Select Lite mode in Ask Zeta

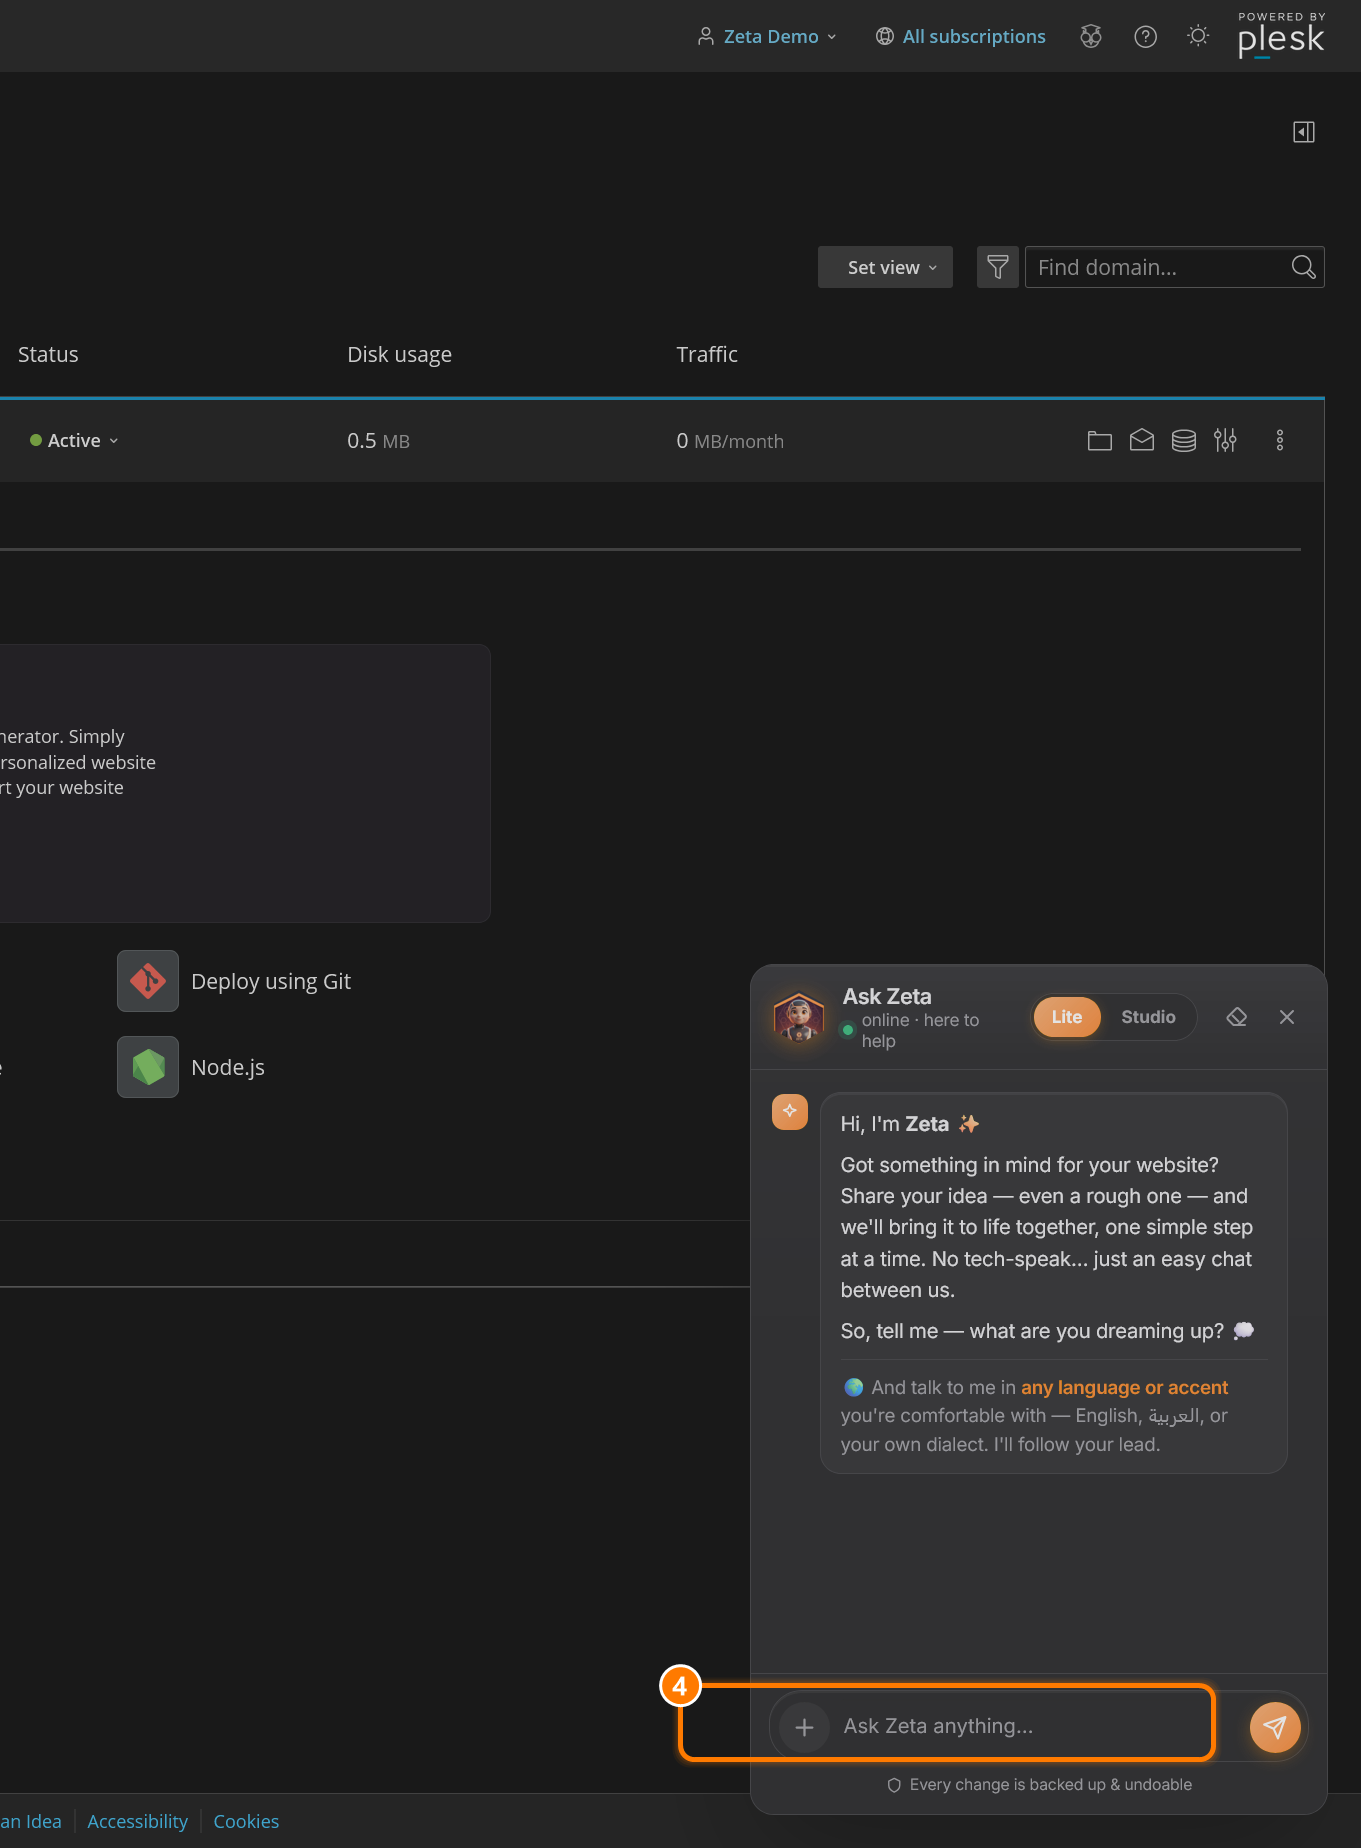[x=1066, y=1017]
